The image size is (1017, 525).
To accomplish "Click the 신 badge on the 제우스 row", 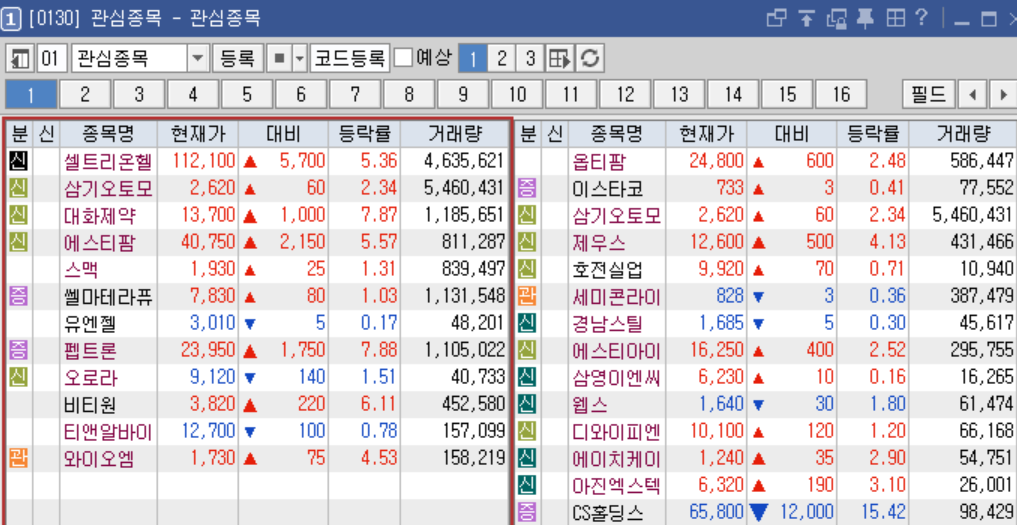I will click(527, 242).
